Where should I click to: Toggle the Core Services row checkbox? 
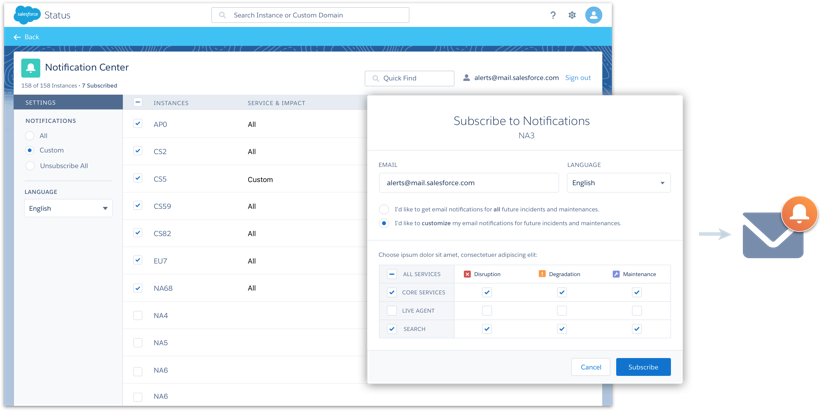[392, 292]
